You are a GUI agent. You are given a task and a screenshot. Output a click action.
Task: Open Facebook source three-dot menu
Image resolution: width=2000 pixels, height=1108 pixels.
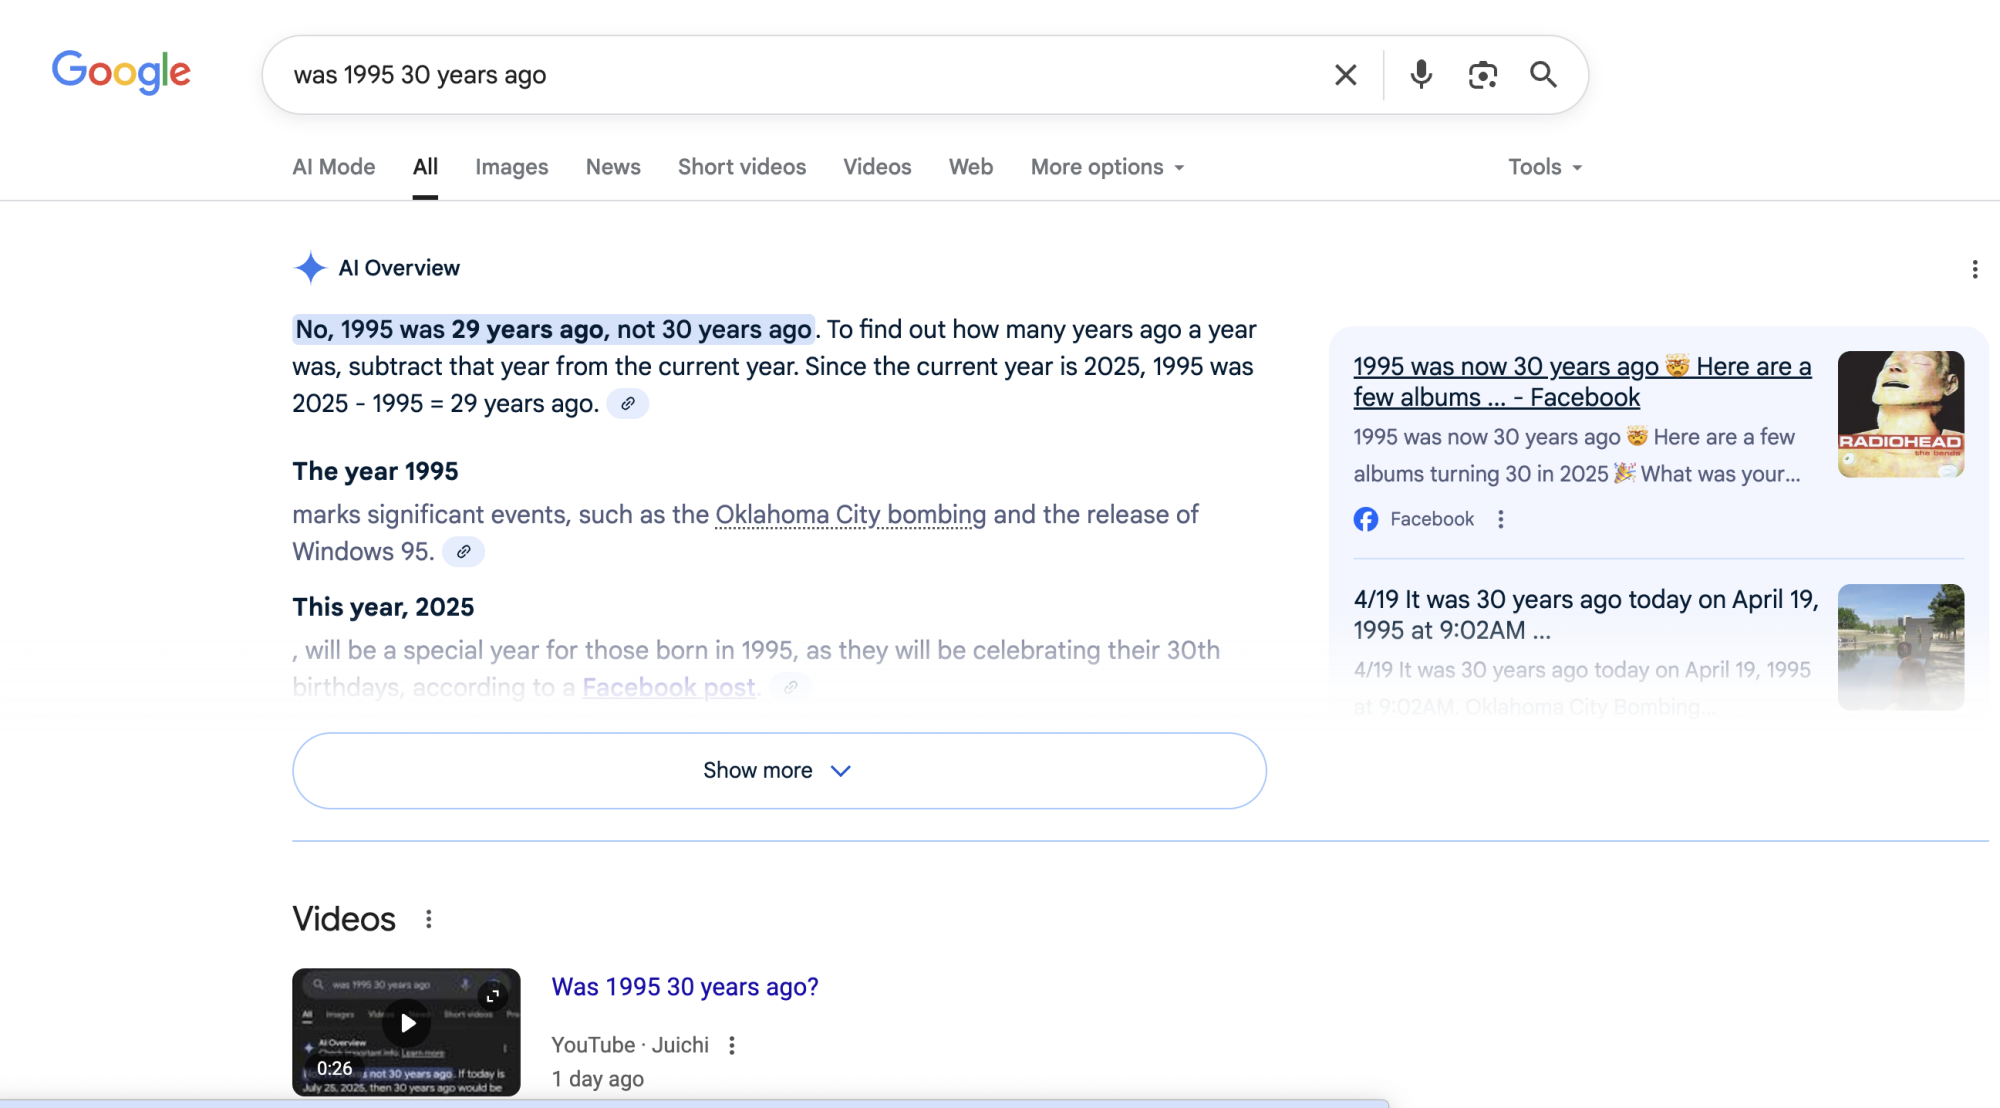pyautogui.click(x=1500, y=519)
